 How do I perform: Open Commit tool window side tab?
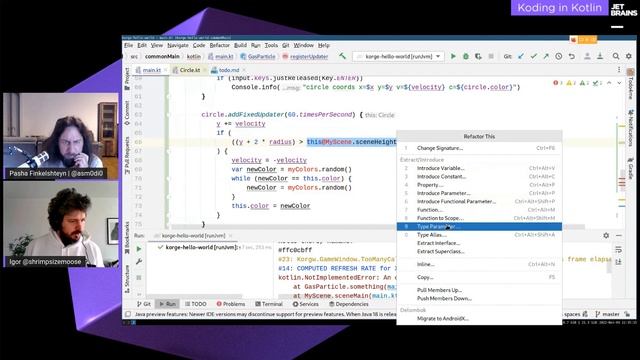[127, 113]
